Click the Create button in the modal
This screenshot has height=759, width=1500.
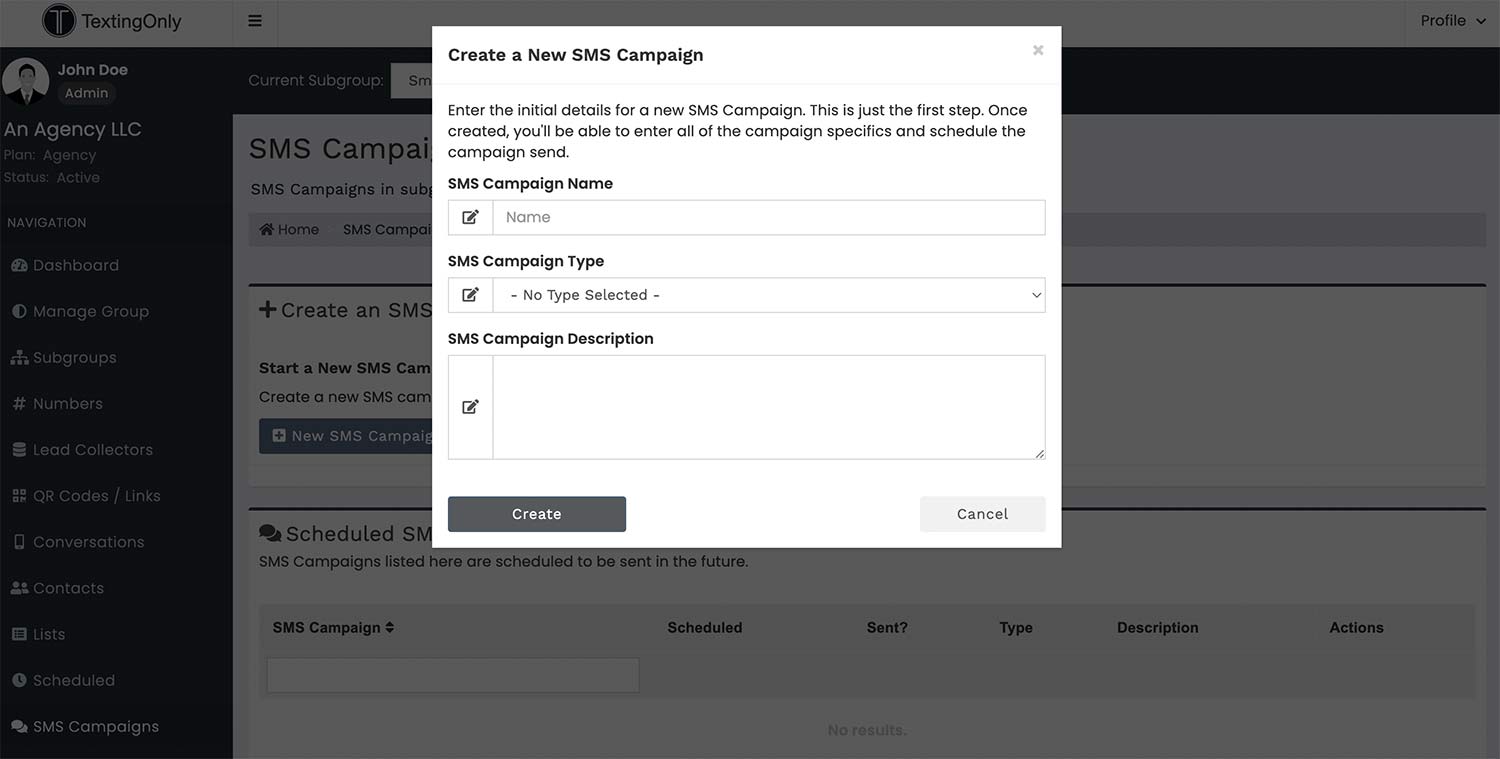[536, 513]
